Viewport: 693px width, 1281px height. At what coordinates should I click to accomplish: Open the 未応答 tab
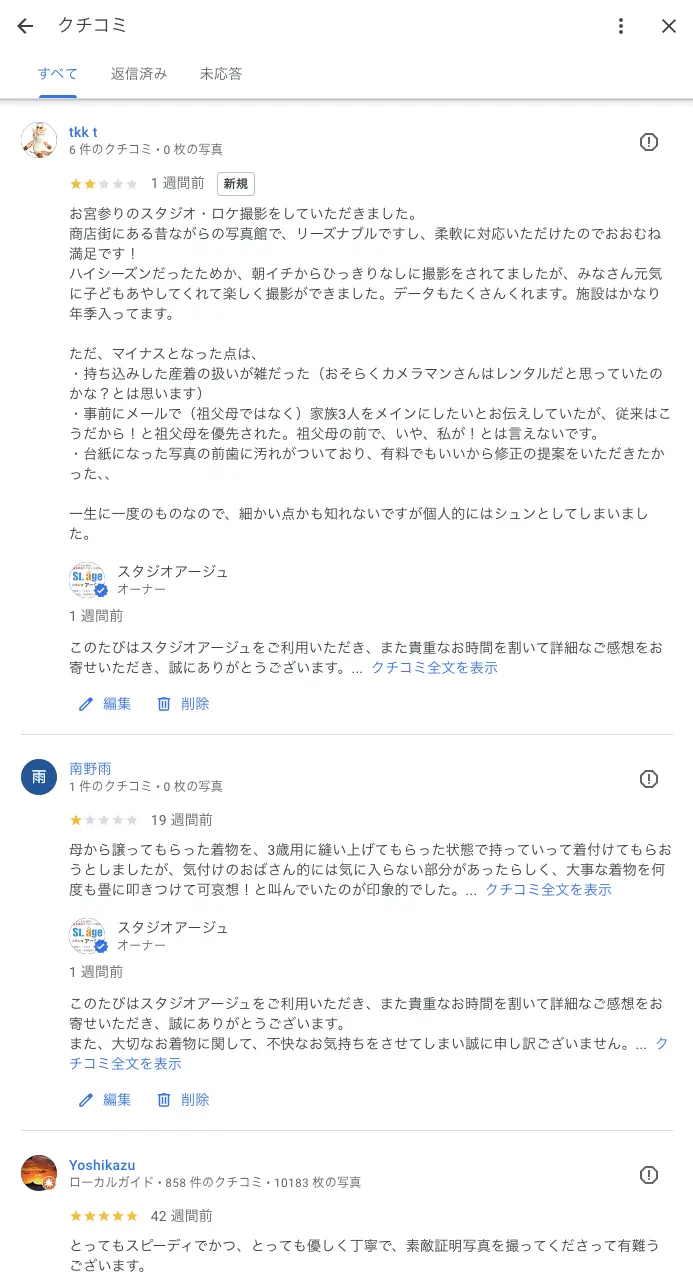tap(220, 73)
